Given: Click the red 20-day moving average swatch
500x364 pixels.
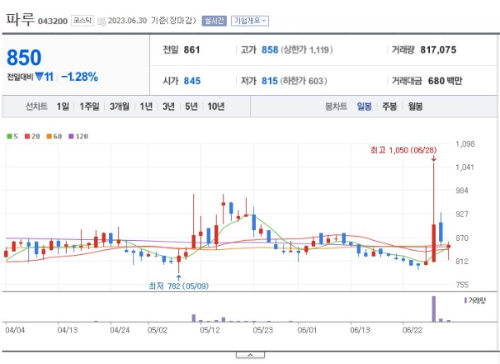Looking at the screenshot, I should coord(27,136).
